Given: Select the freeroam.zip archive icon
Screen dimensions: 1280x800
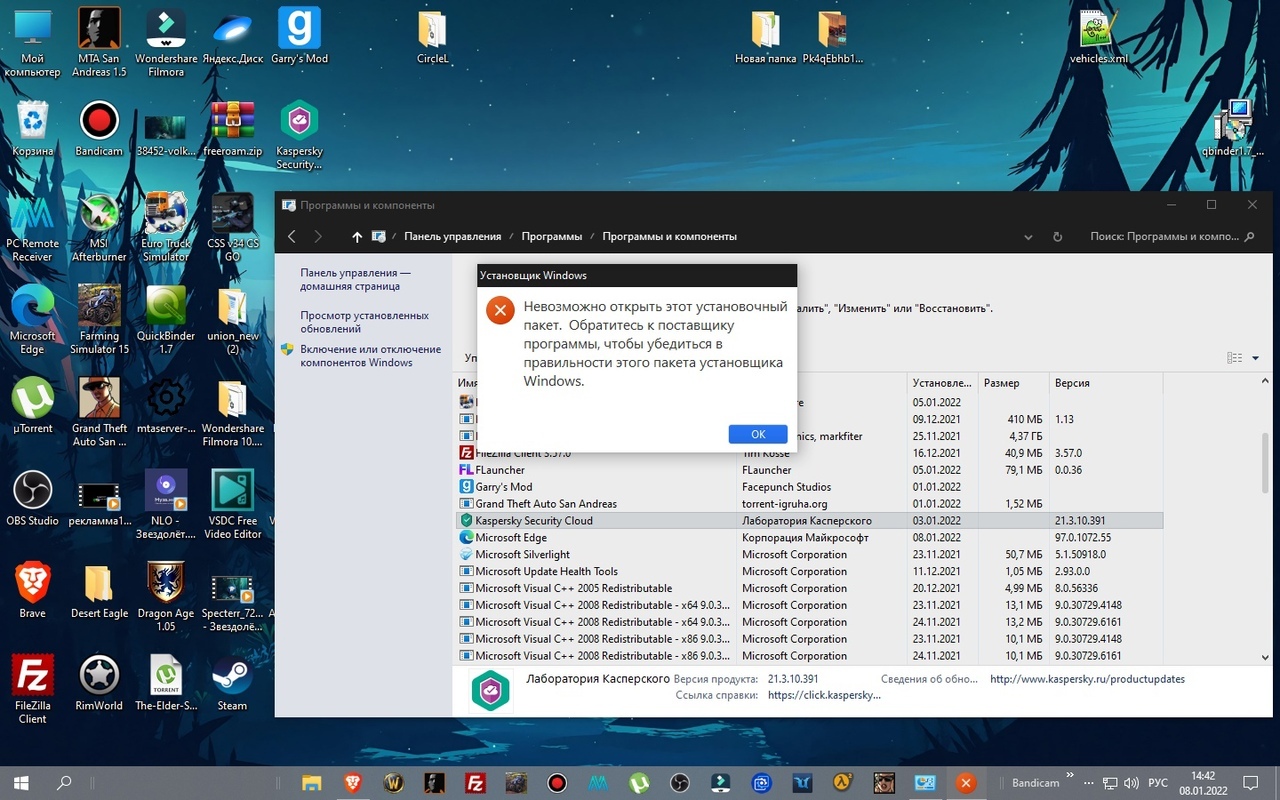Looking at the screenshot, I should tap(232, 128).
